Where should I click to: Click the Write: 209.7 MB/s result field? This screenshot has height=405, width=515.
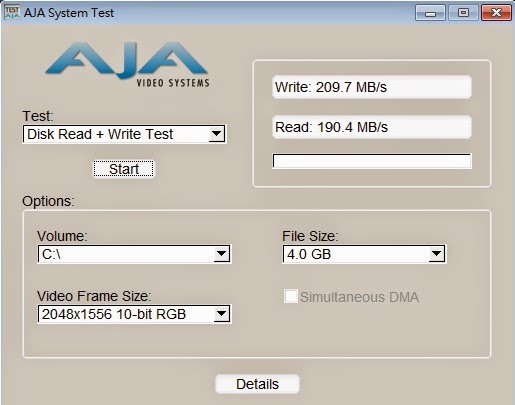click(372, 87)
